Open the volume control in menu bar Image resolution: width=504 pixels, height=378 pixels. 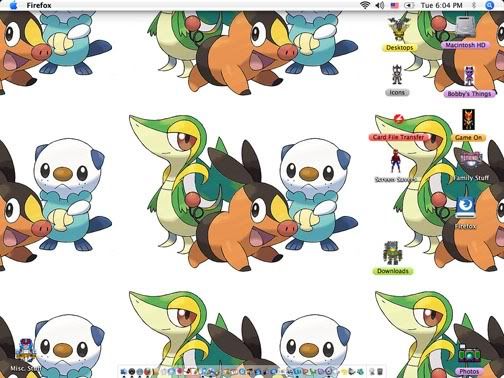point(380,5)
